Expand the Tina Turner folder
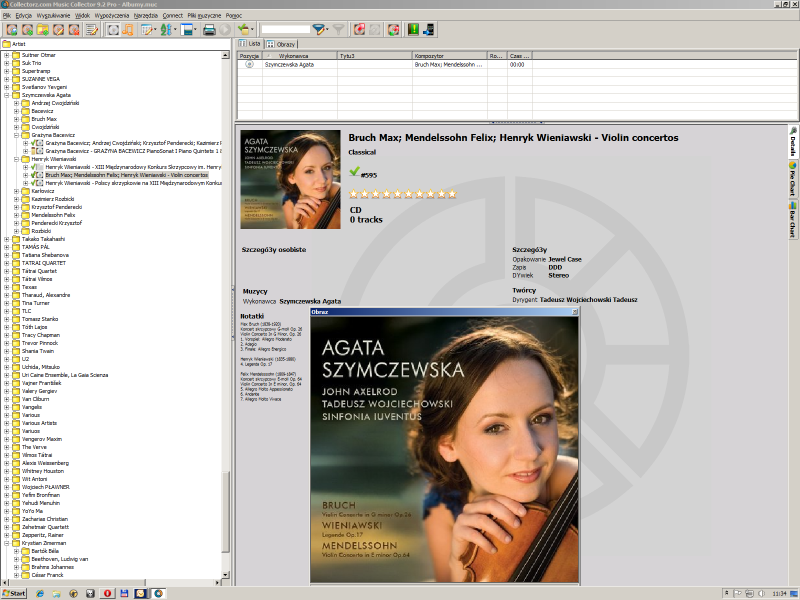Viewport: 800px width, 600px height. coord(7,303)
